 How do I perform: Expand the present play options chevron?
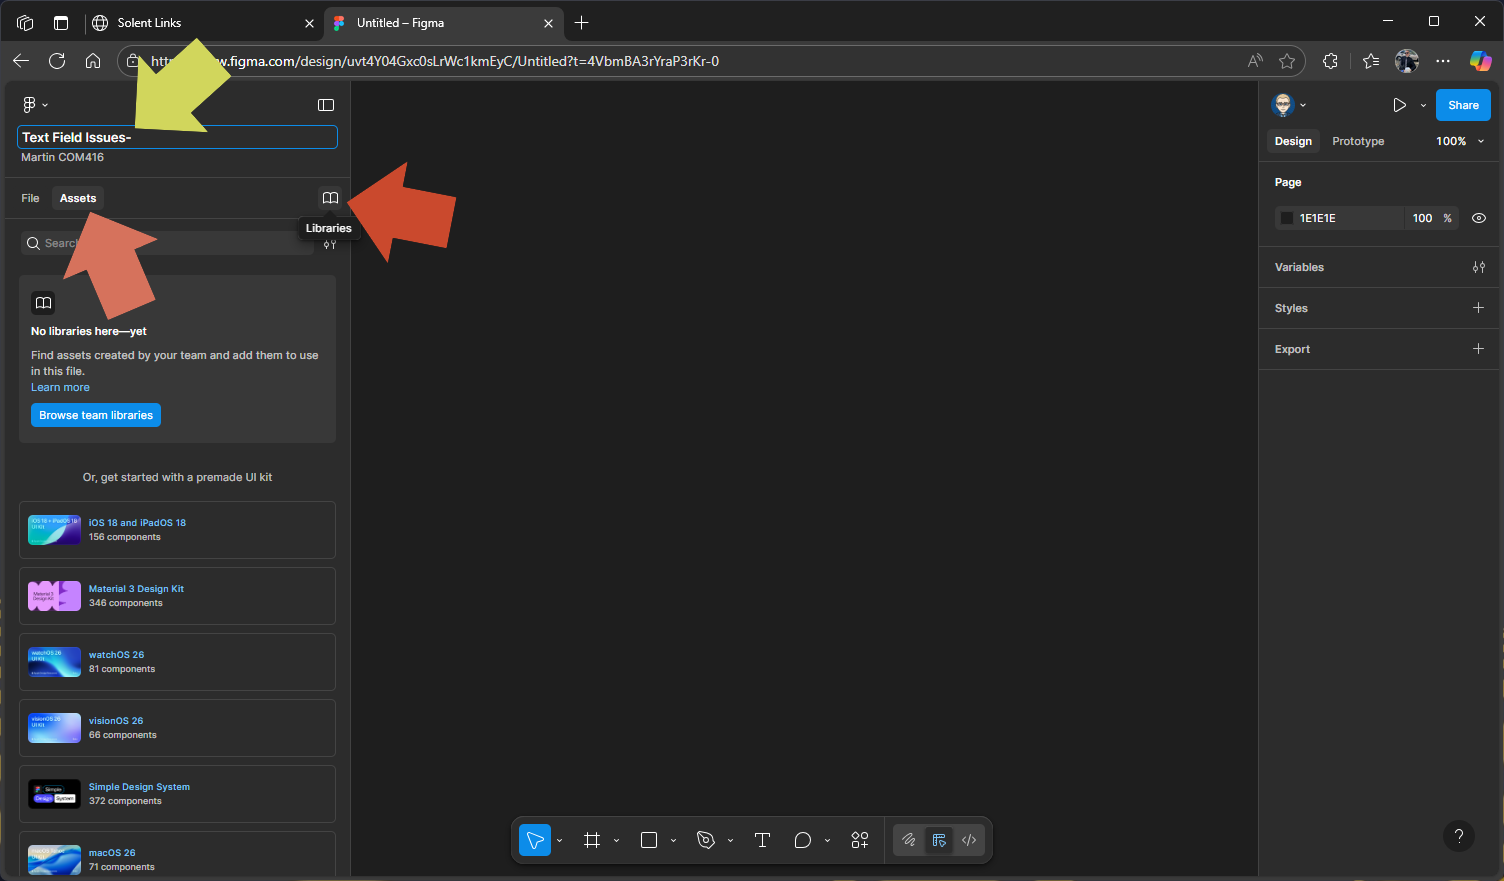click(x=1423, y=105)
